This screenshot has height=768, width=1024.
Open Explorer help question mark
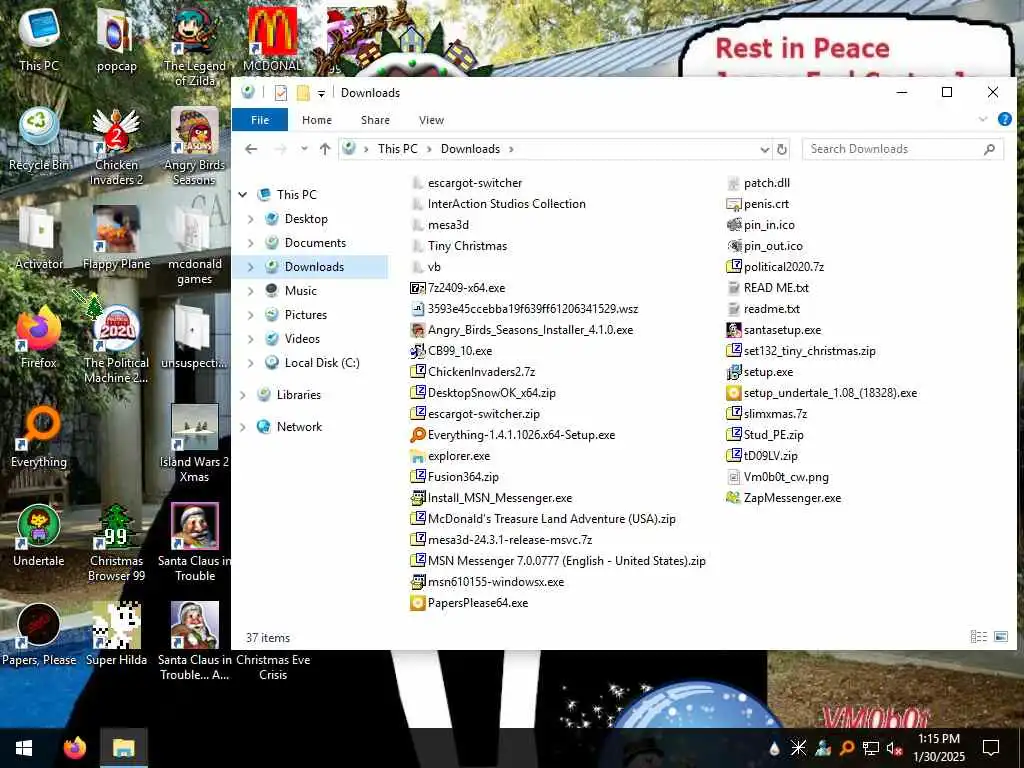pyautogui.click(x=1004, y=120)
